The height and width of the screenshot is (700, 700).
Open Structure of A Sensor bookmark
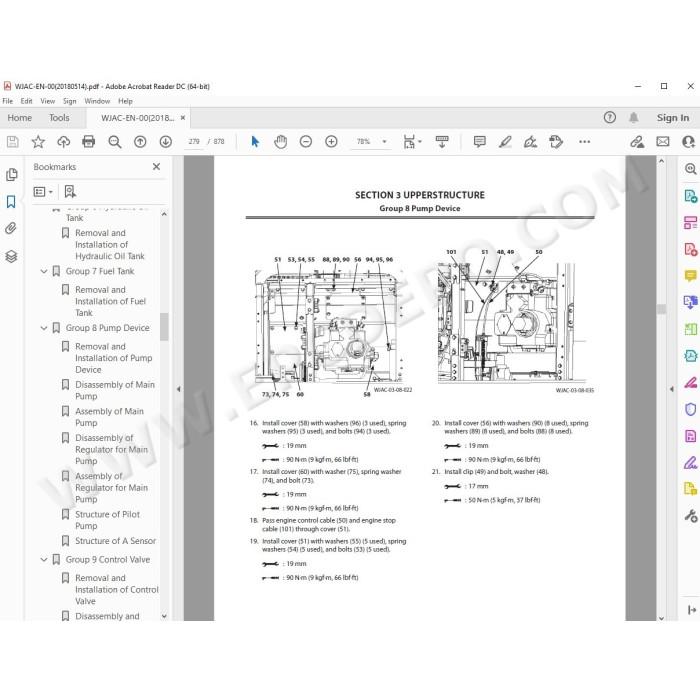coord(115,541)
